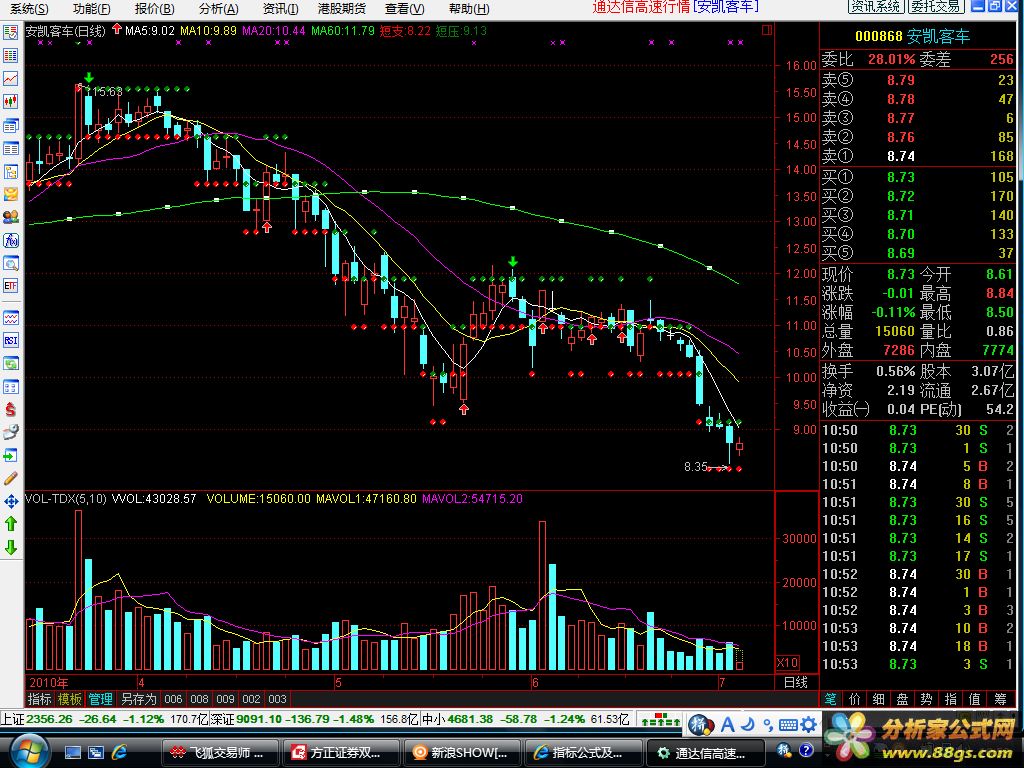Click the green import arrow icon in left toolbar
The height and width of the screenshot is (768, 1024).
coord(10,455)
